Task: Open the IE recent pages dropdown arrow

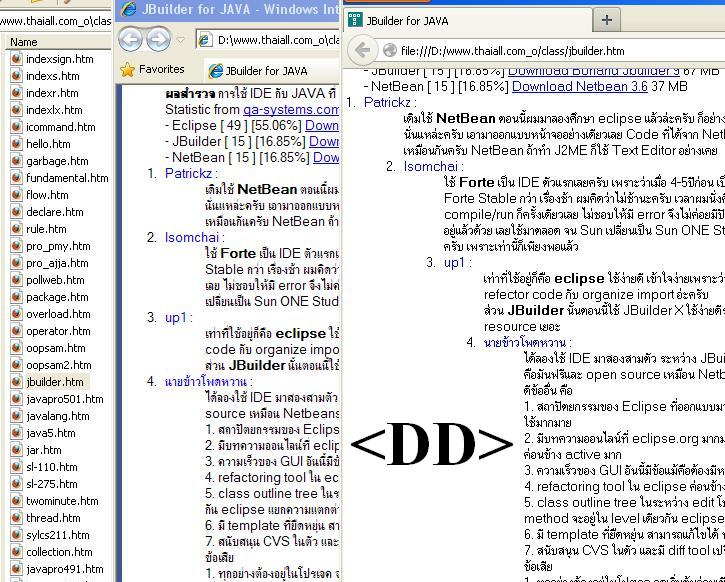Action: pyautogui.click(x=181, y=40)
